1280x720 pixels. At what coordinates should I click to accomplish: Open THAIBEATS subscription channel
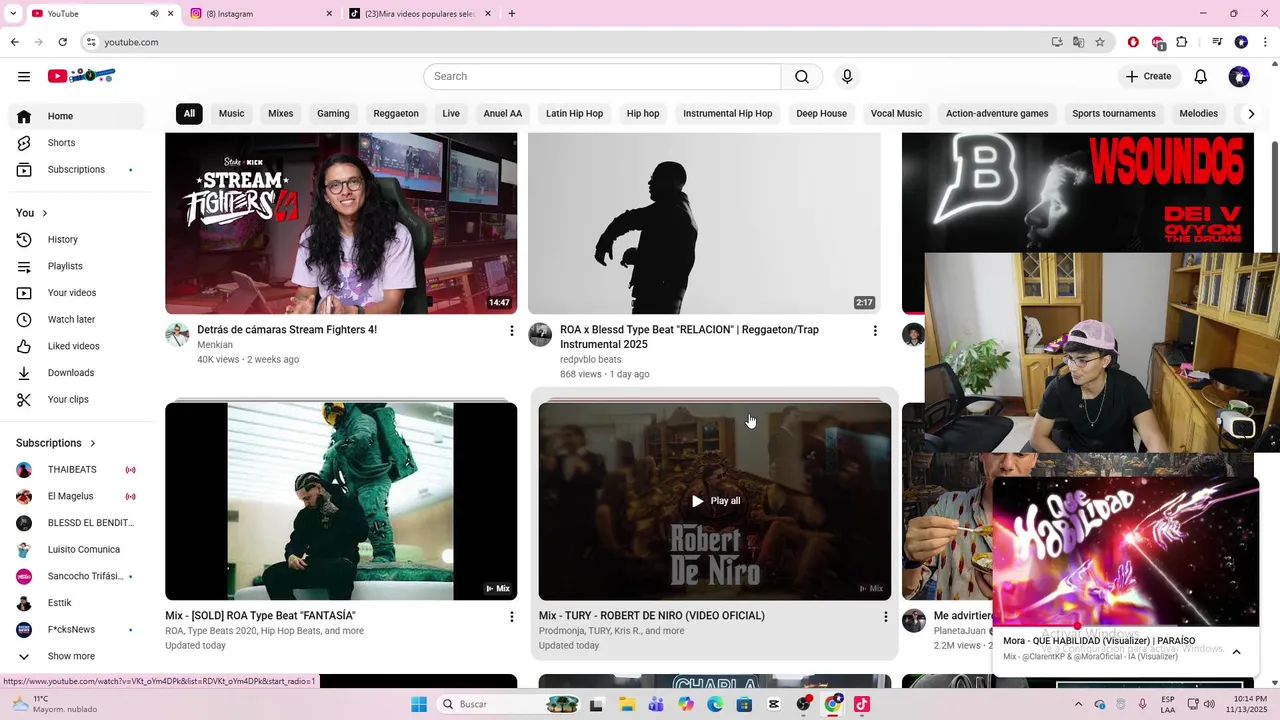point(76,470)
